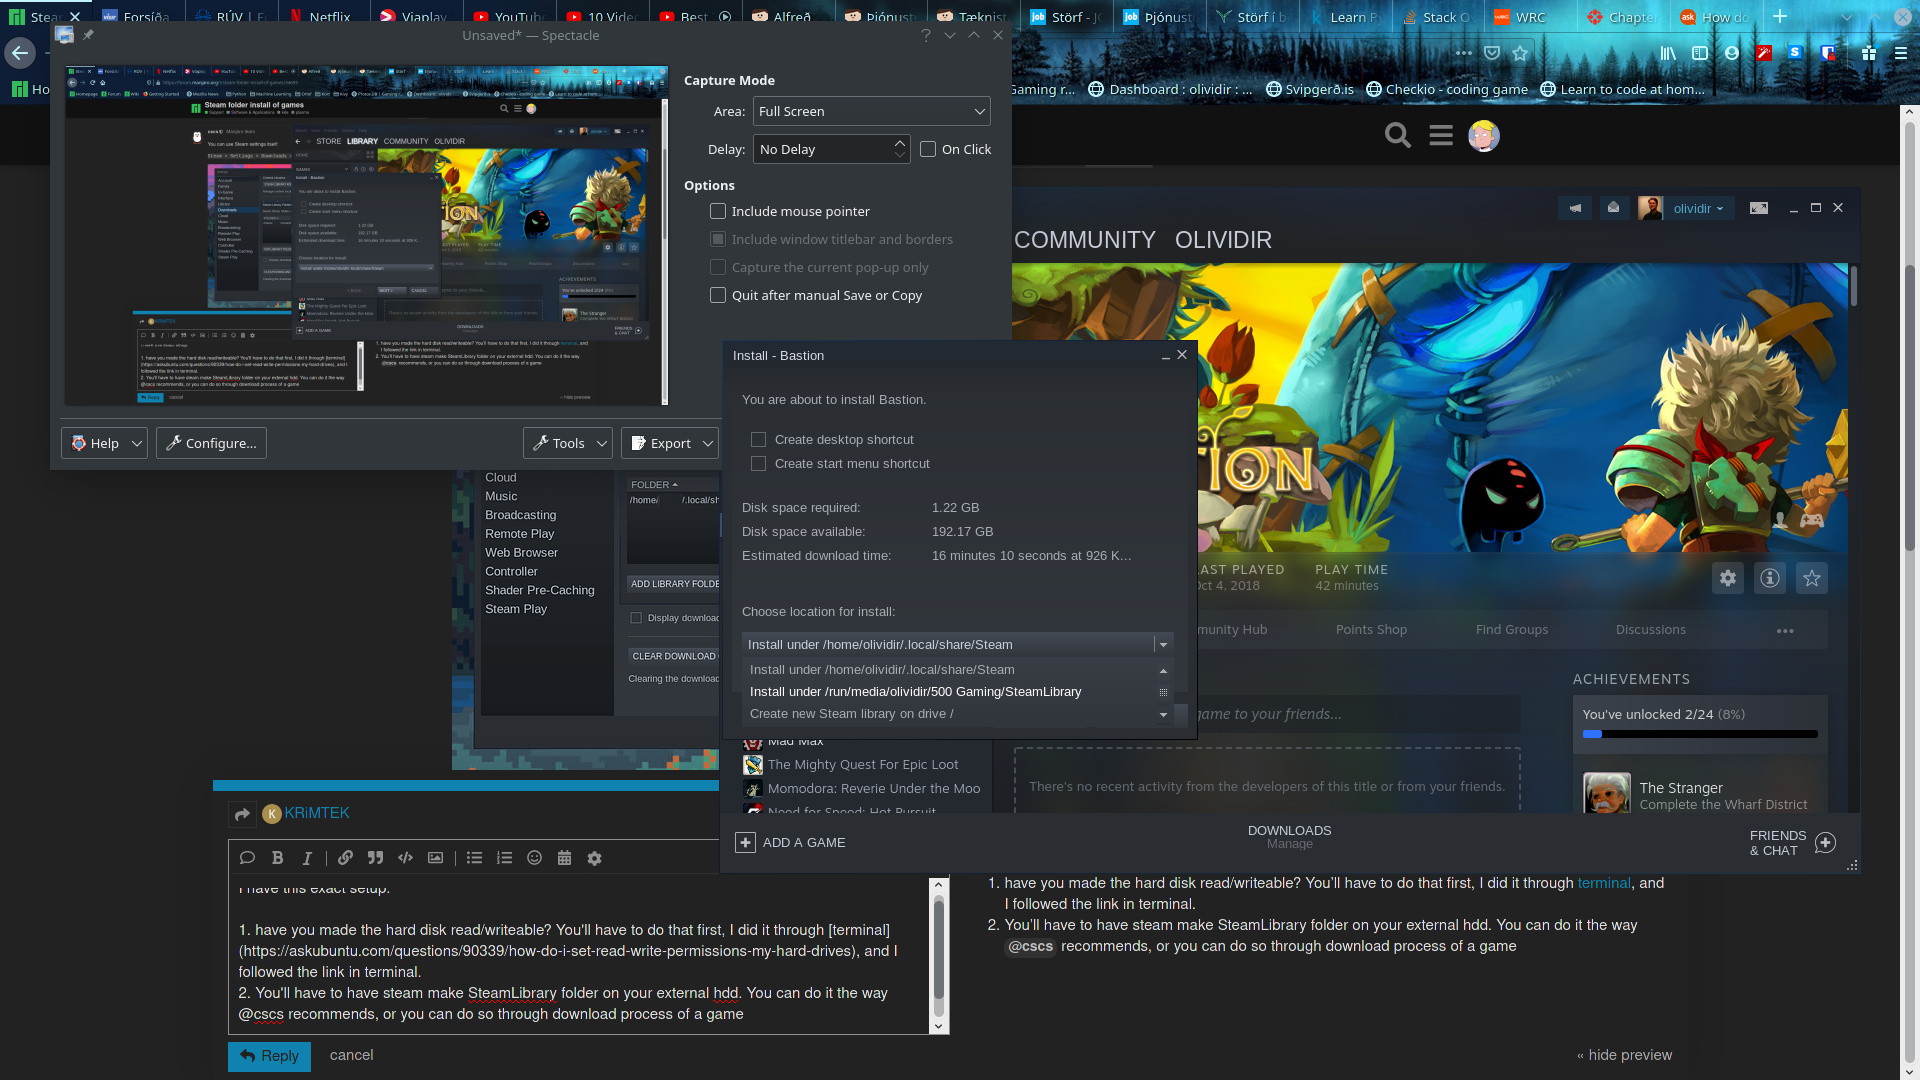Click the calendar/date insert icon
1920x1080 pixels.
pos(563,858)
